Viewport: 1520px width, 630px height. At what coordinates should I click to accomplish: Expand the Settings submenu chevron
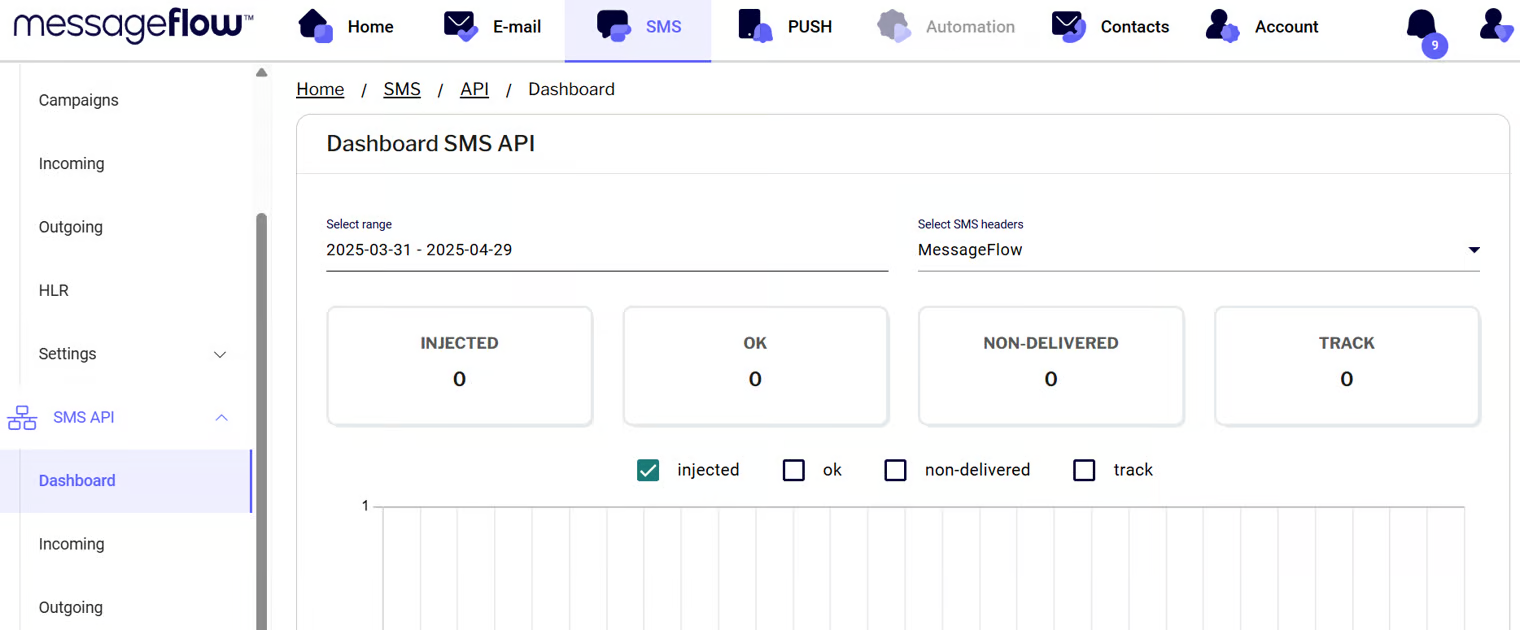click(x=221, y=355)
